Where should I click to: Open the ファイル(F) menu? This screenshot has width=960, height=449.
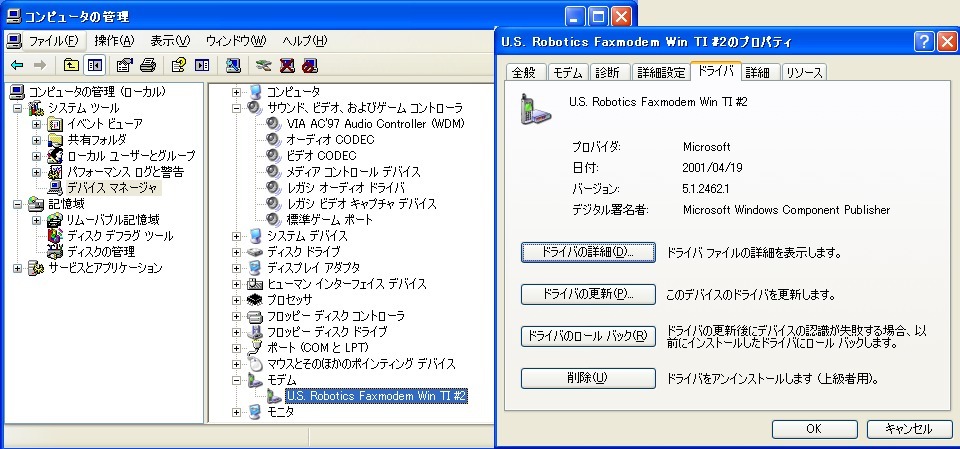coord(54,41)
